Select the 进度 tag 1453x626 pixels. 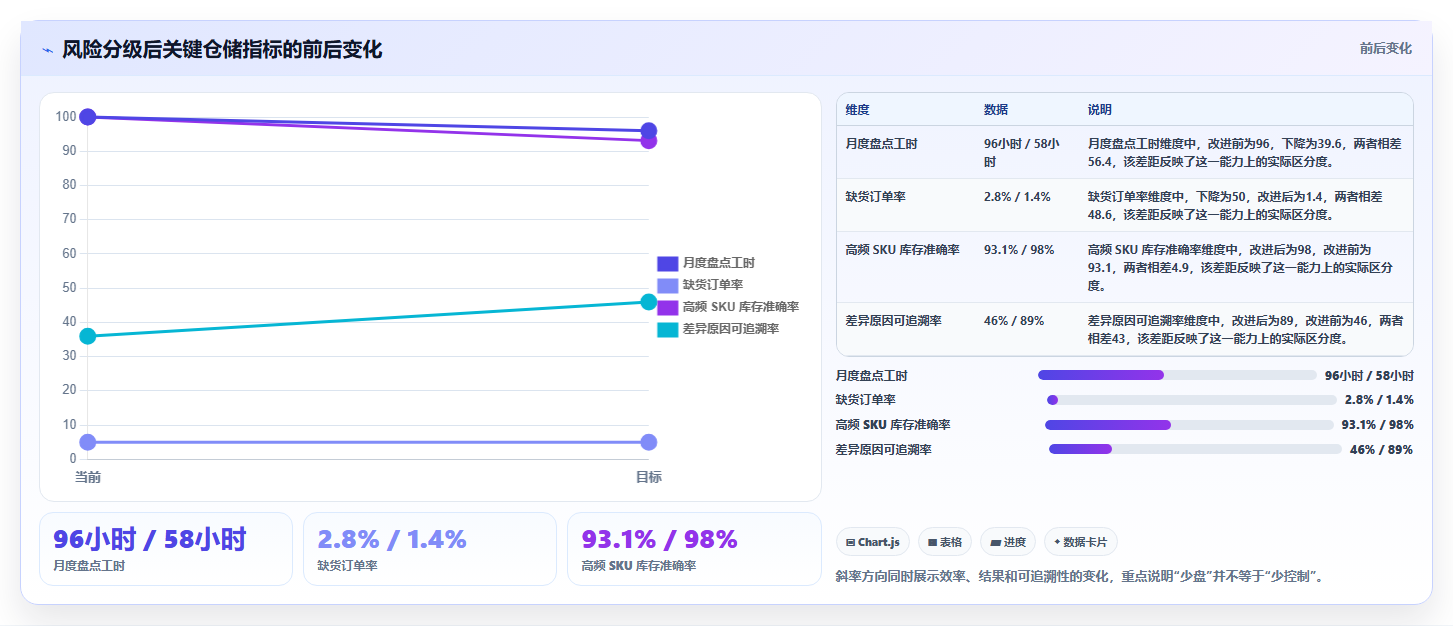1008,542
